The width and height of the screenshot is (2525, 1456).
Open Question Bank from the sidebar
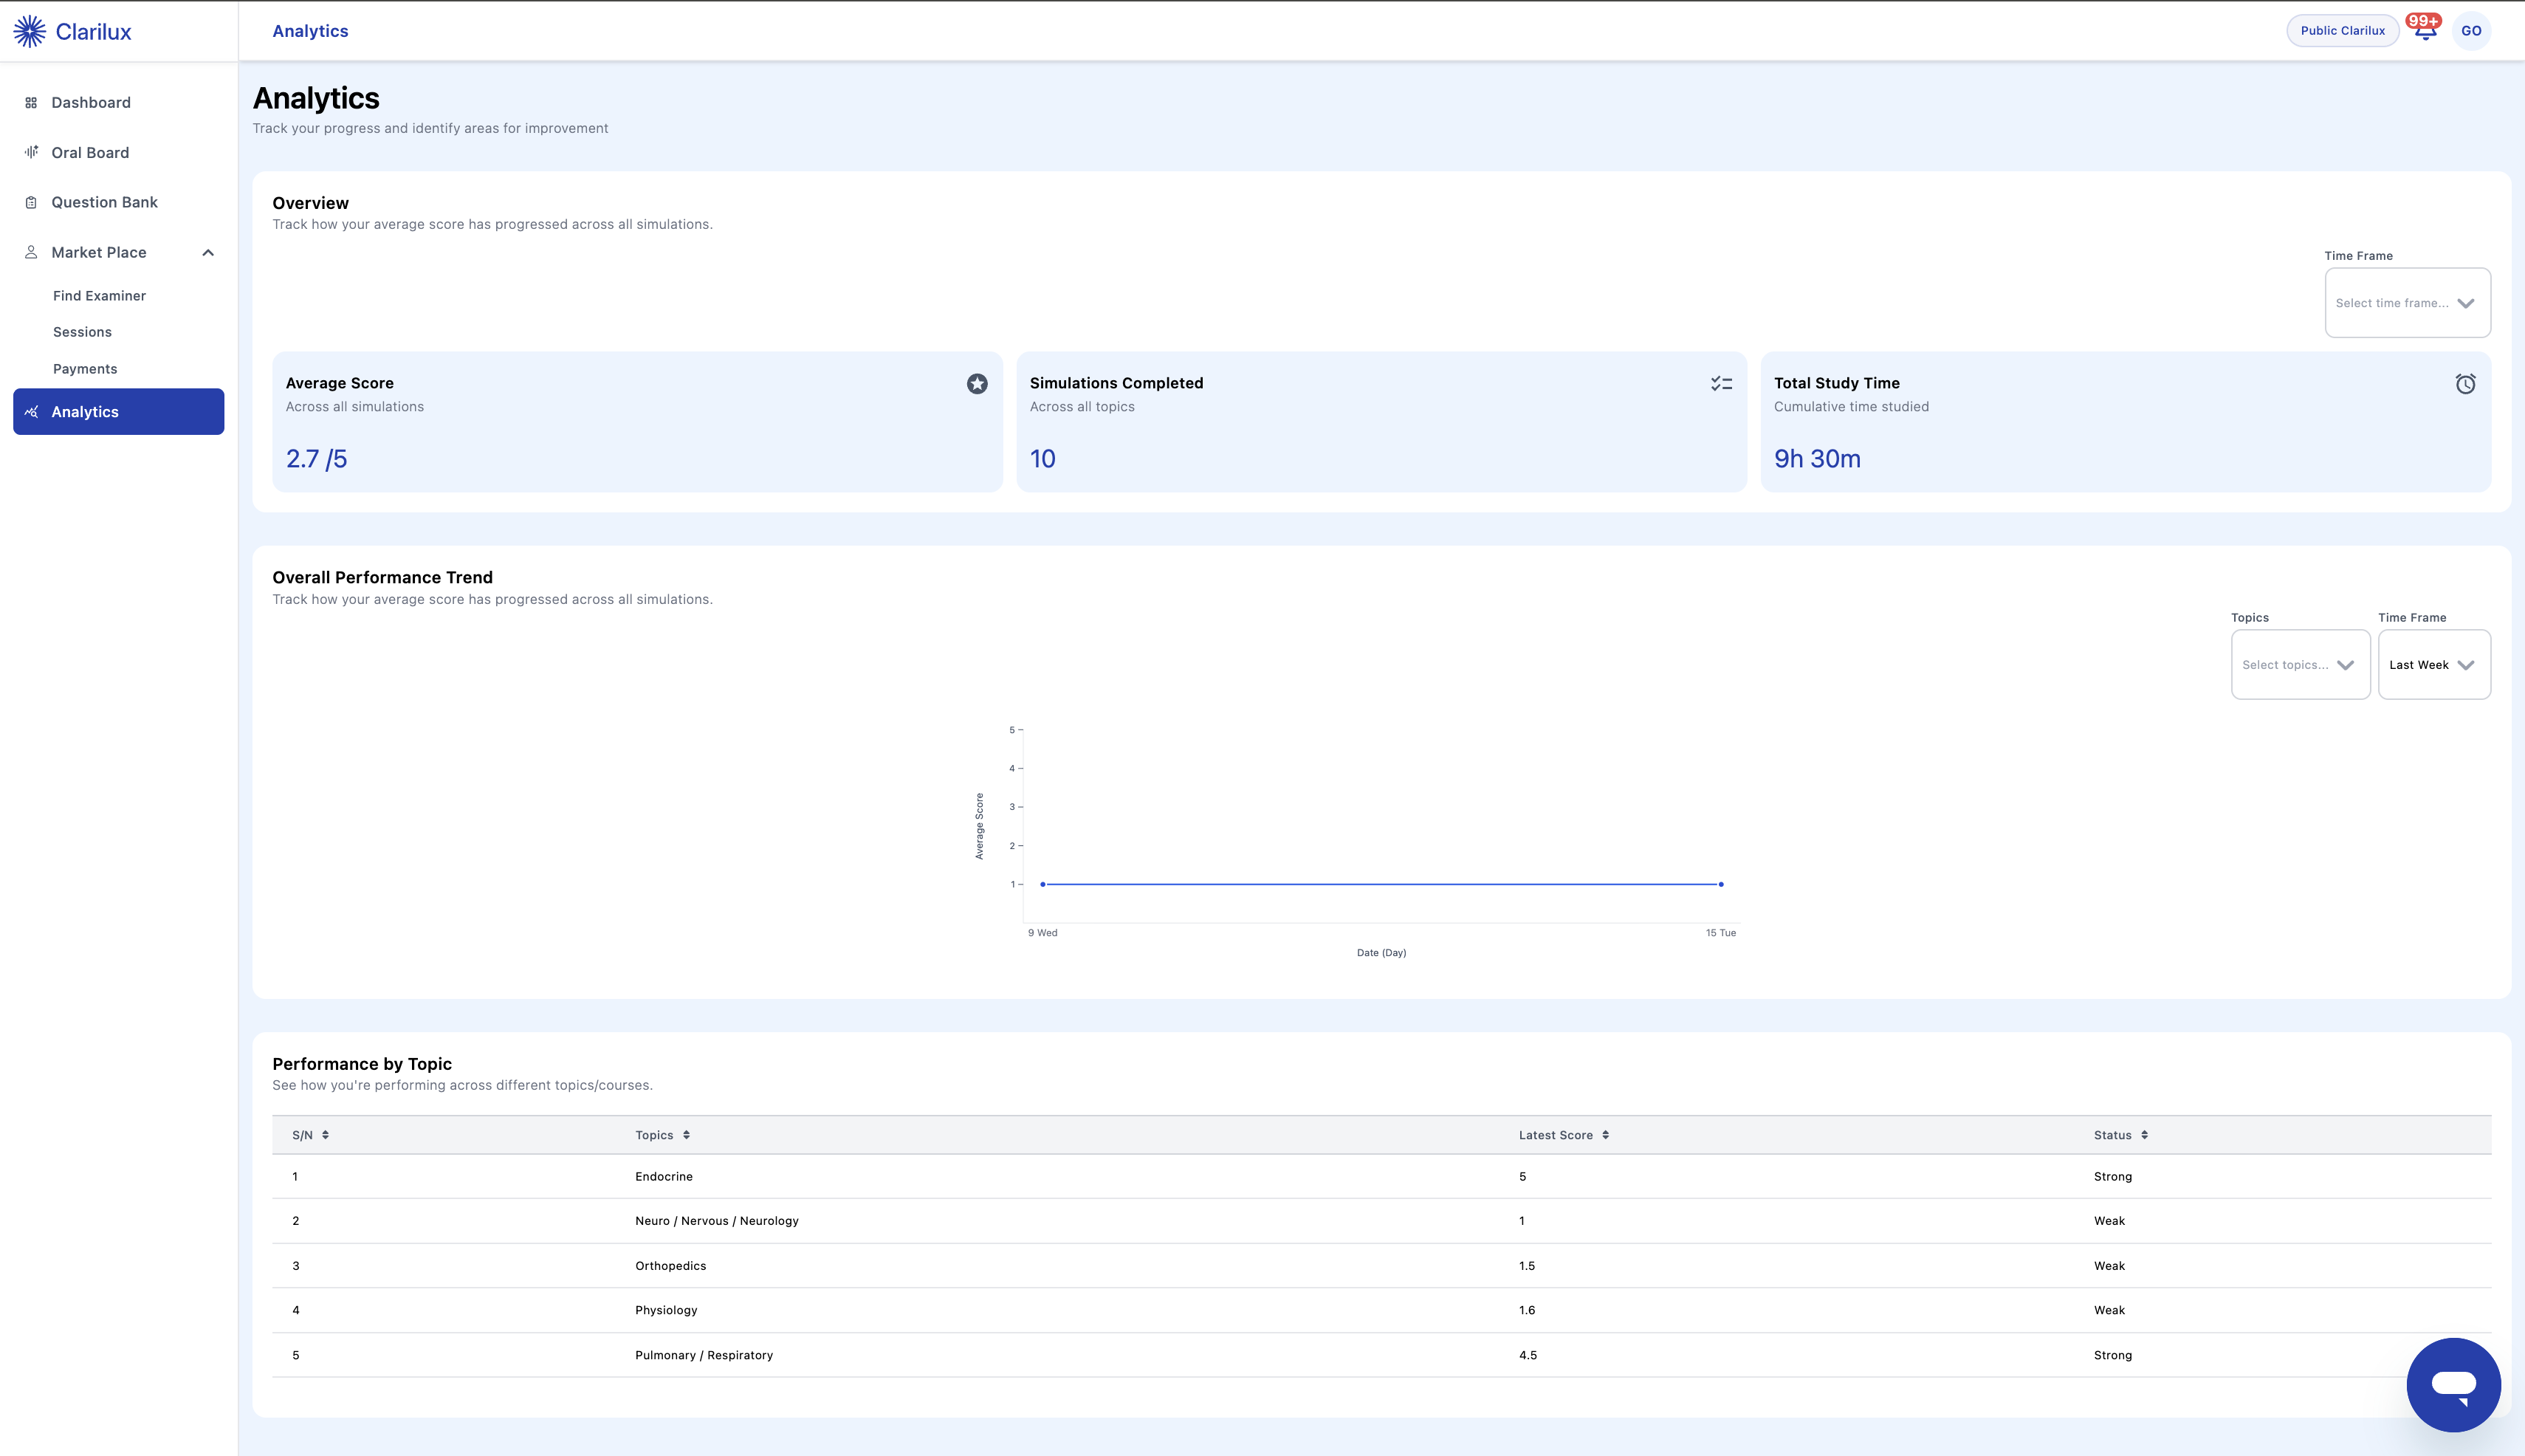[119, 202]
